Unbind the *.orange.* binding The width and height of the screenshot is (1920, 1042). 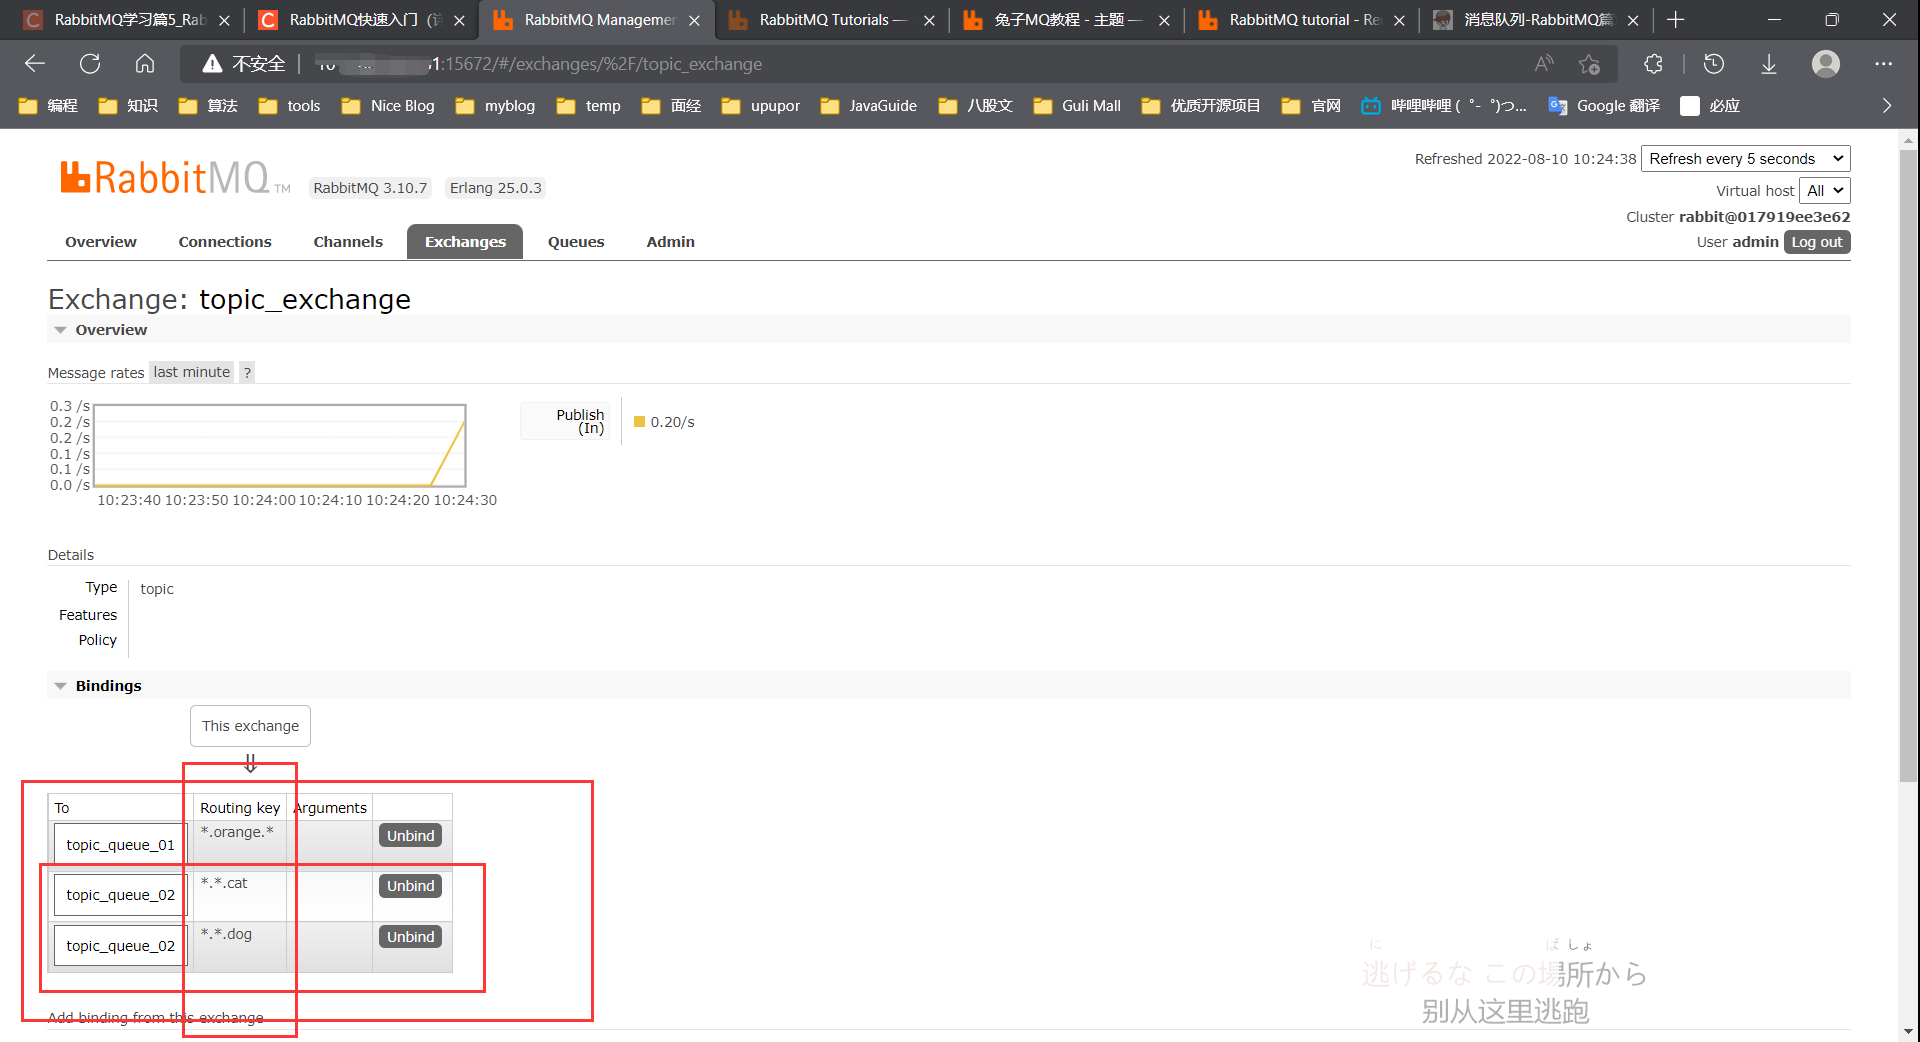(x=411, y=836)
